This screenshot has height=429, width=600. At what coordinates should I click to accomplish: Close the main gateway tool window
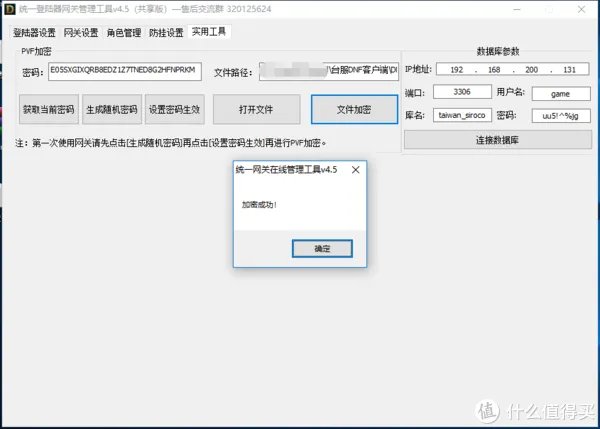(581, 9)
